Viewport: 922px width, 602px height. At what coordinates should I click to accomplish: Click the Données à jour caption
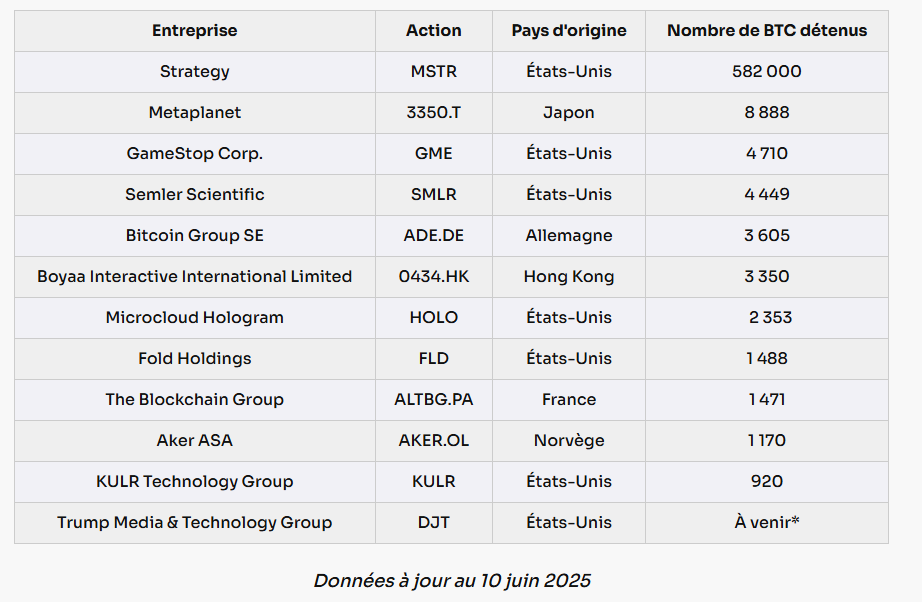pyautogui.click(x=452, y=581)
